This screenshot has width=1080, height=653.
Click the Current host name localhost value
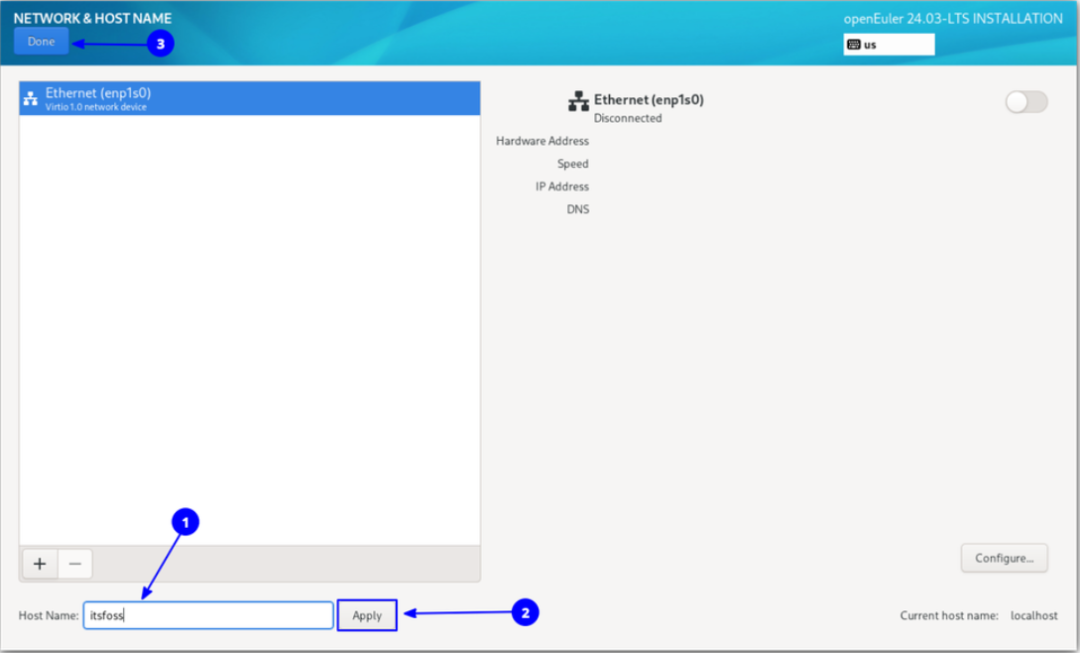1034,616
